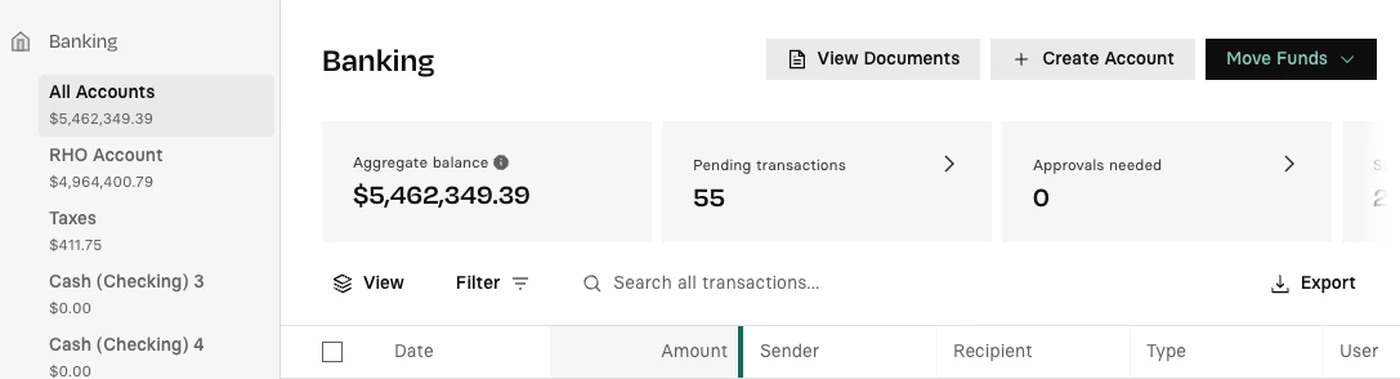This screenshot has width=1400, height=379.
Task: Expand Pending transactions with its chevron
Action: click(x=950, y=164)
